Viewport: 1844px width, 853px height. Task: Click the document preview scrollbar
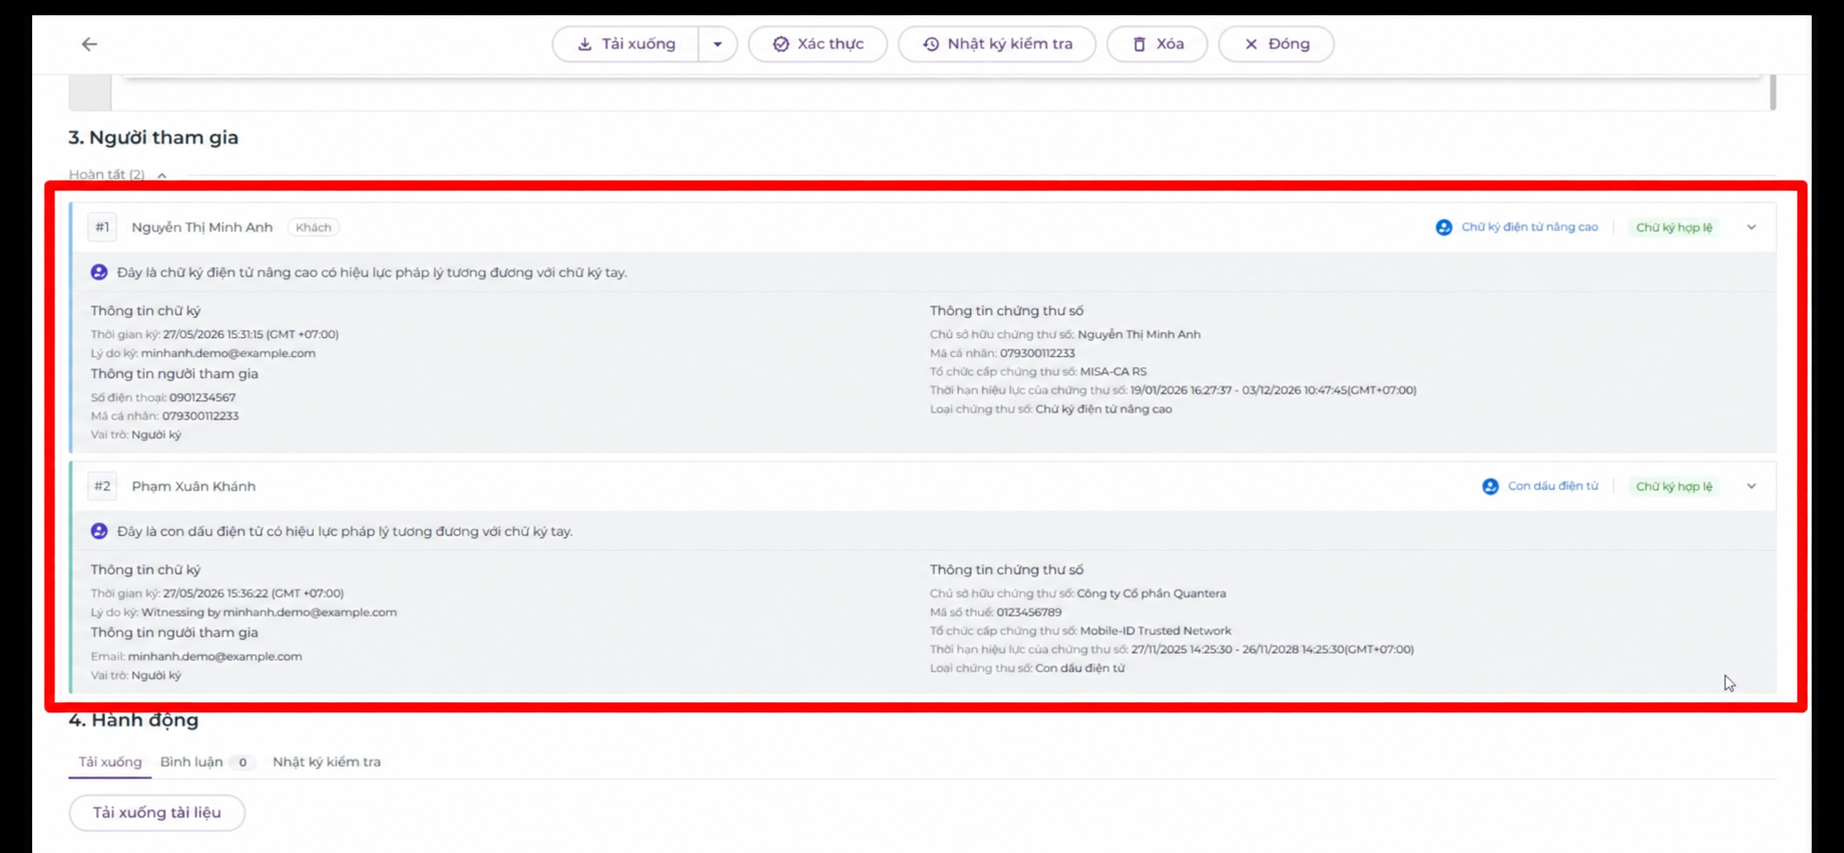[1772, 92]
